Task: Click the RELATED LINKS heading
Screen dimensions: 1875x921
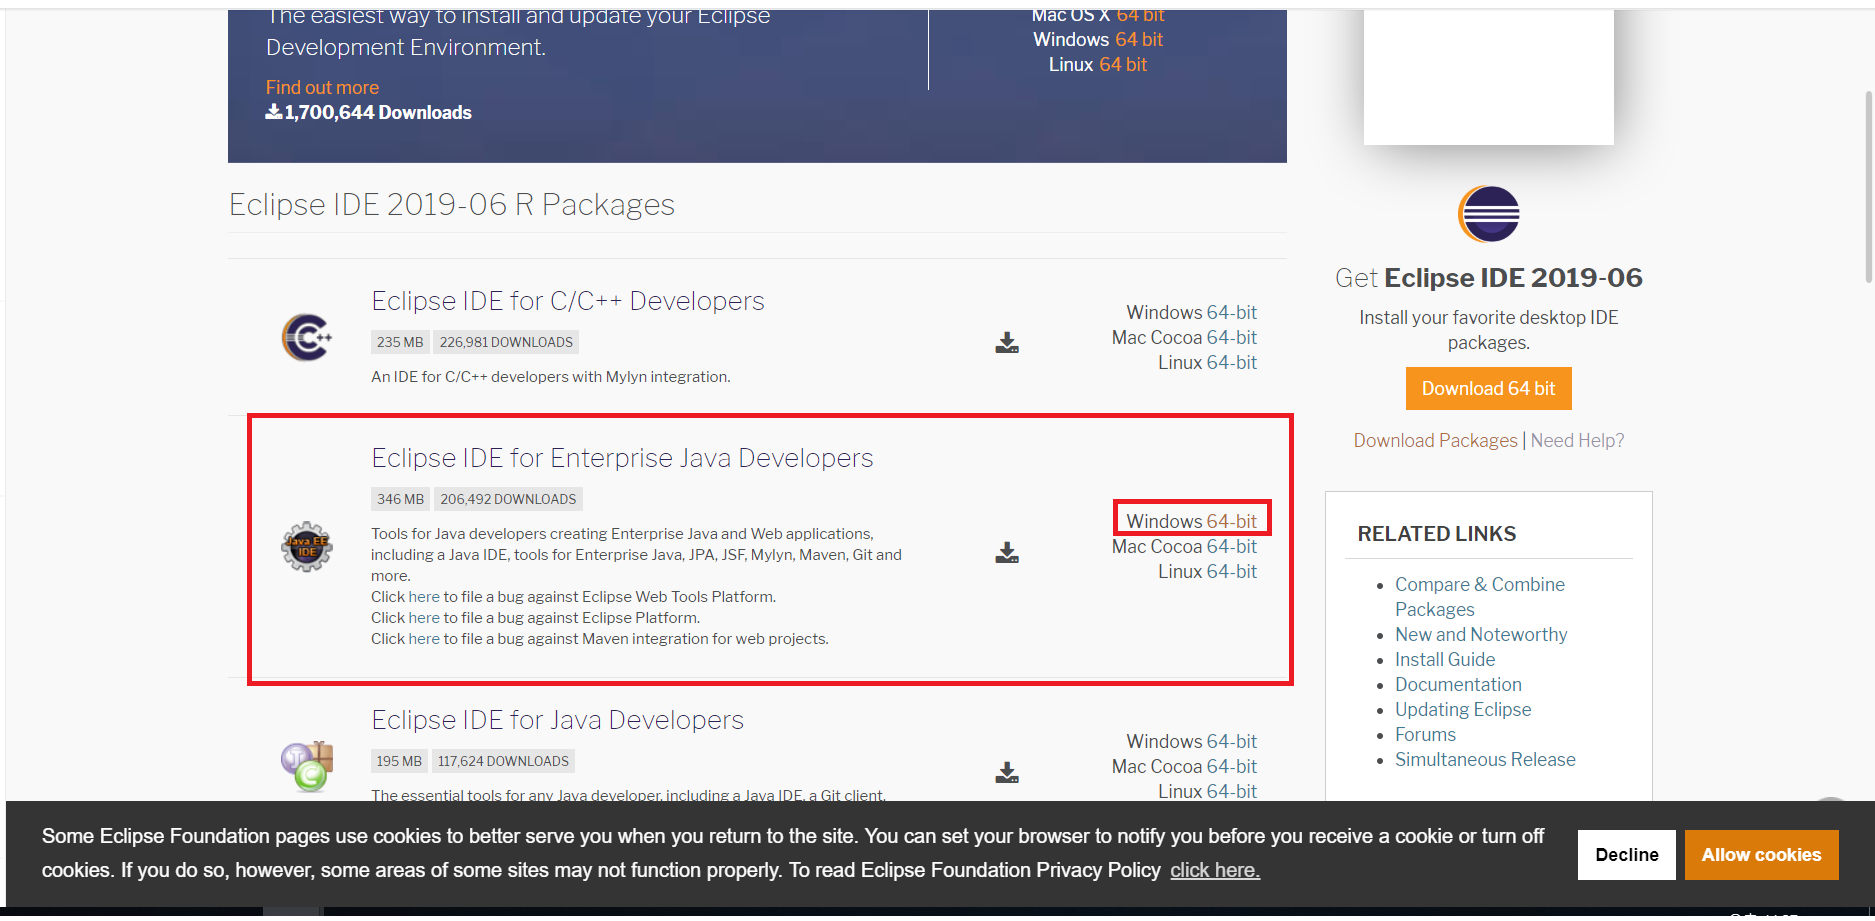Action: (x=1436, y=534)
